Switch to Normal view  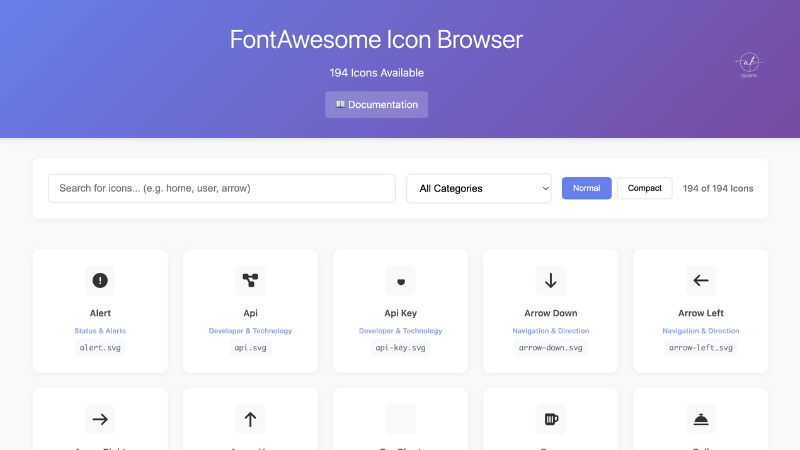pyautogui.click(x=586, y=188)
